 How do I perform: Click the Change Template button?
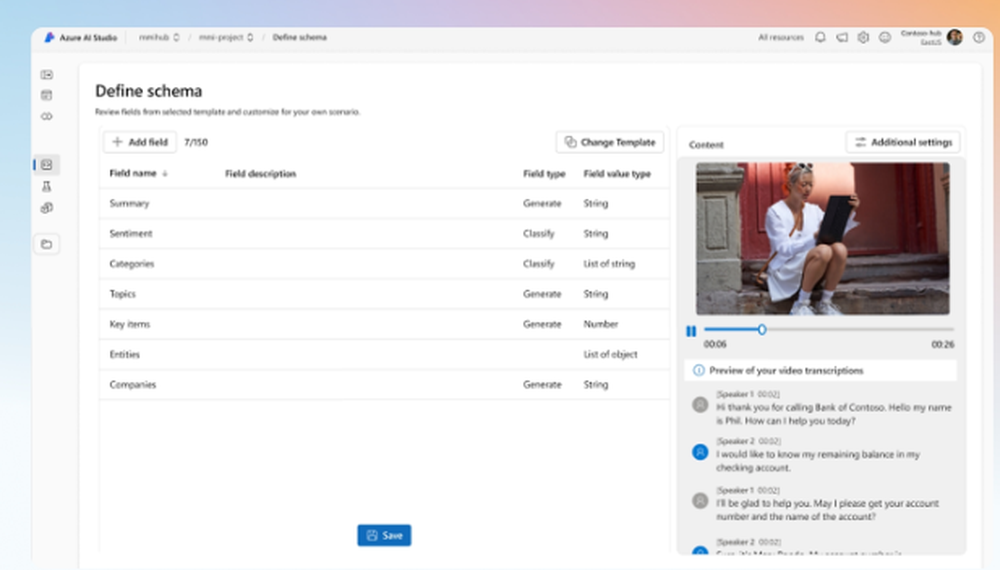pyautogui.click(x=610, y=142)
